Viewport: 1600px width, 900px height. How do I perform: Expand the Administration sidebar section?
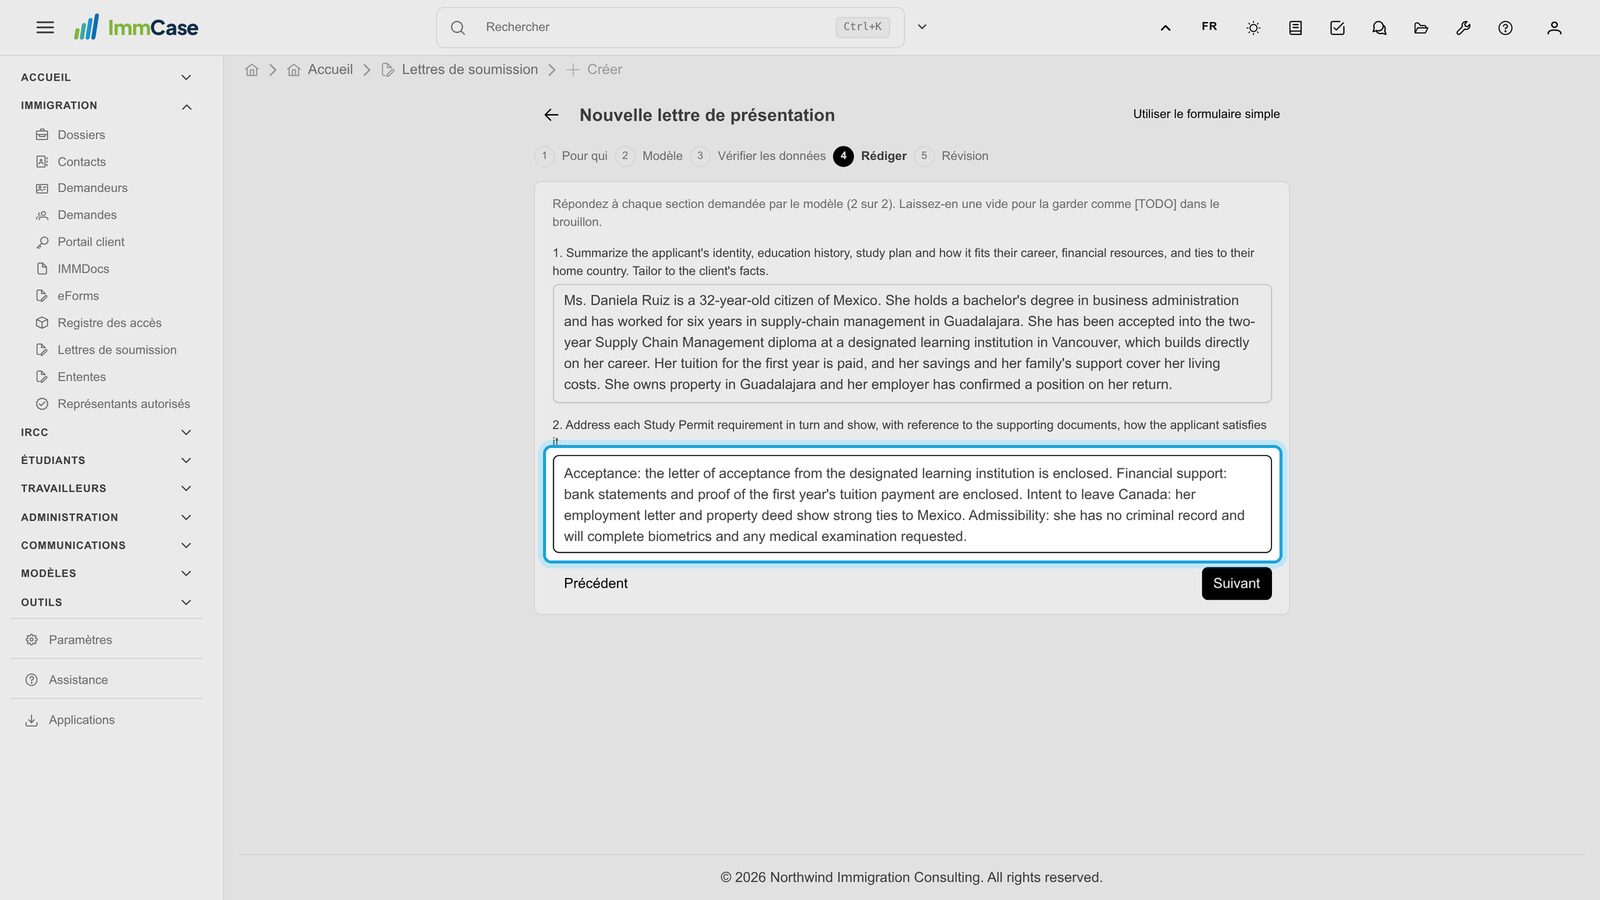(x=107, y=517)
